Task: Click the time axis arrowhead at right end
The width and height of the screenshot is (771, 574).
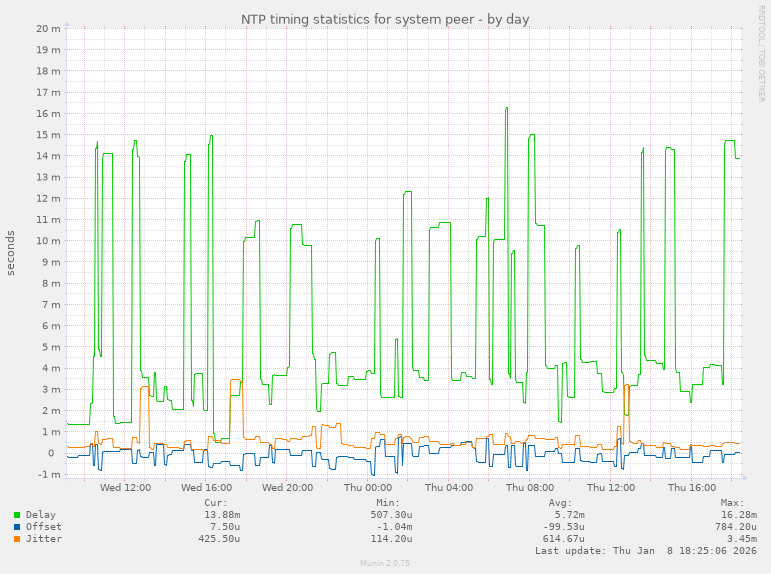Action: [745, 478]
